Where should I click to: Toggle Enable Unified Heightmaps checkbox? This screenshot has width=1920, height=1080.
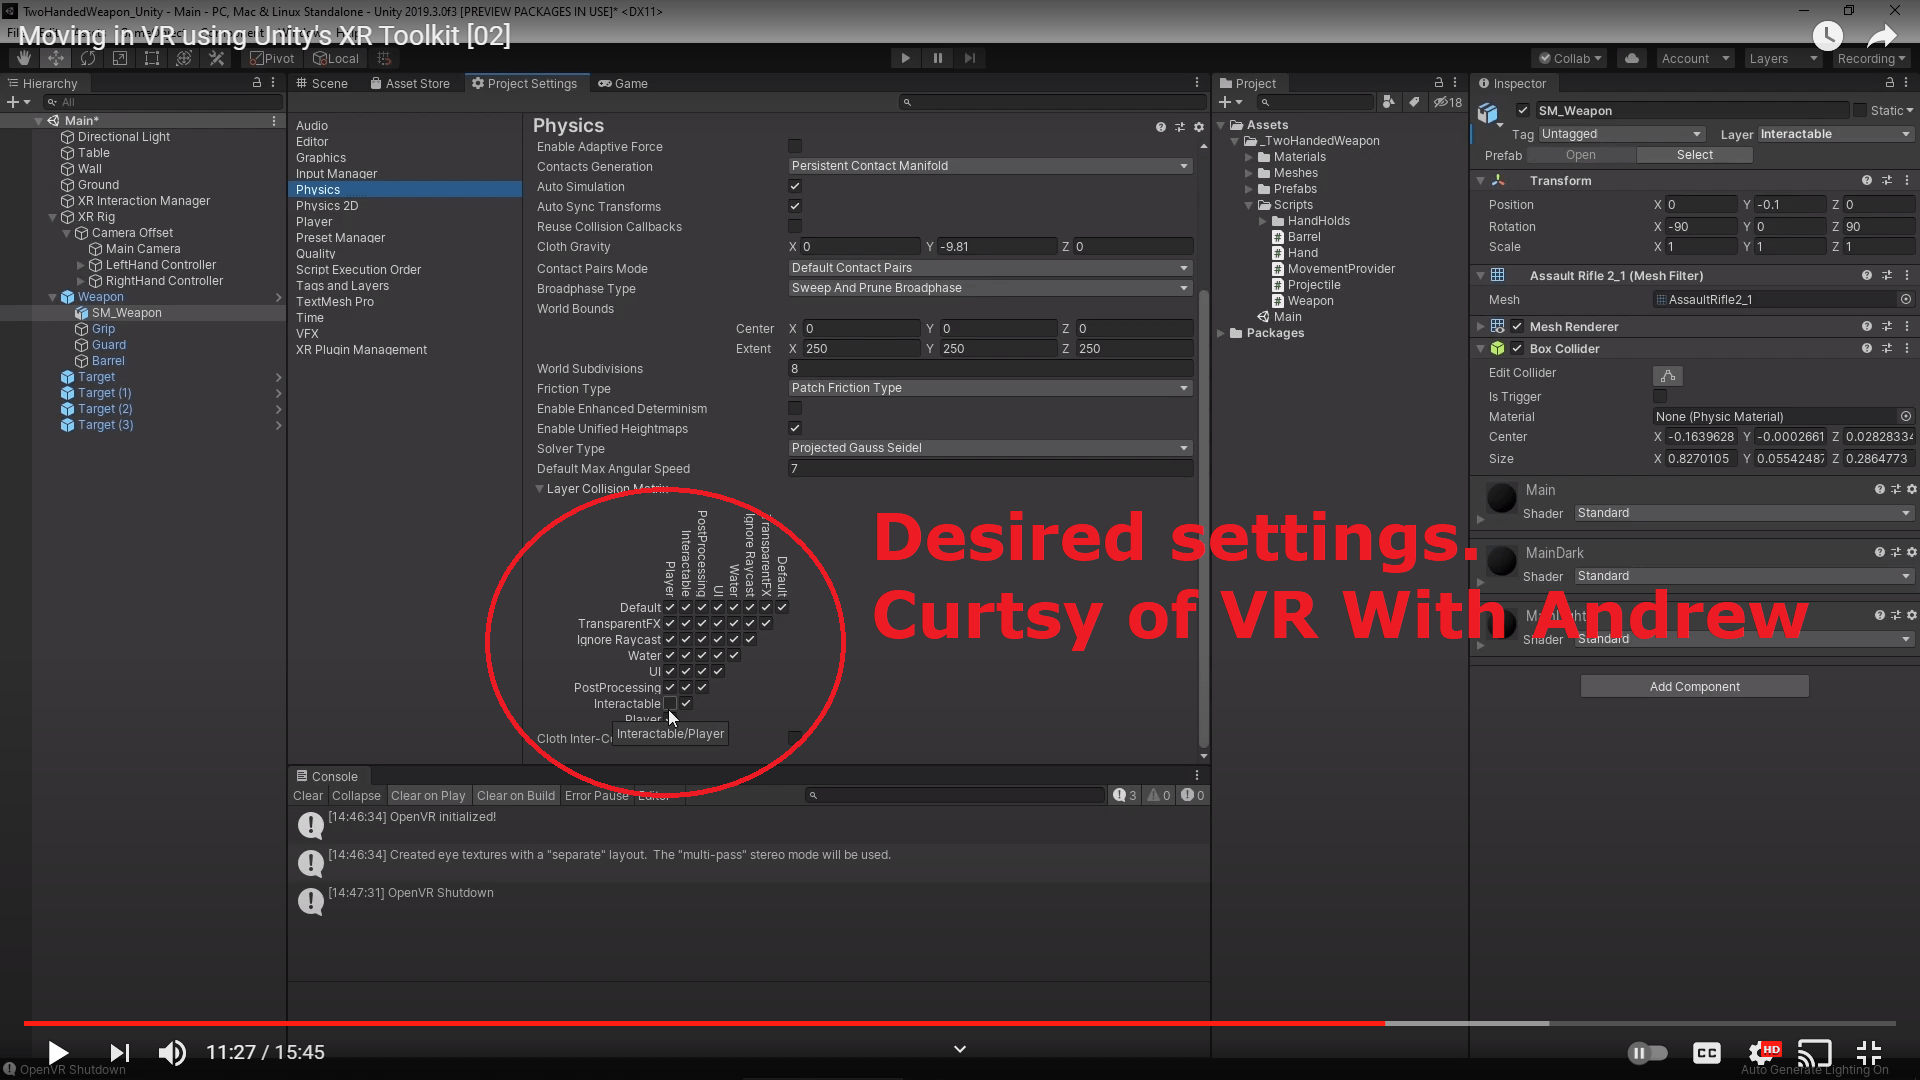pyautogui.click(x=795, y=428)
